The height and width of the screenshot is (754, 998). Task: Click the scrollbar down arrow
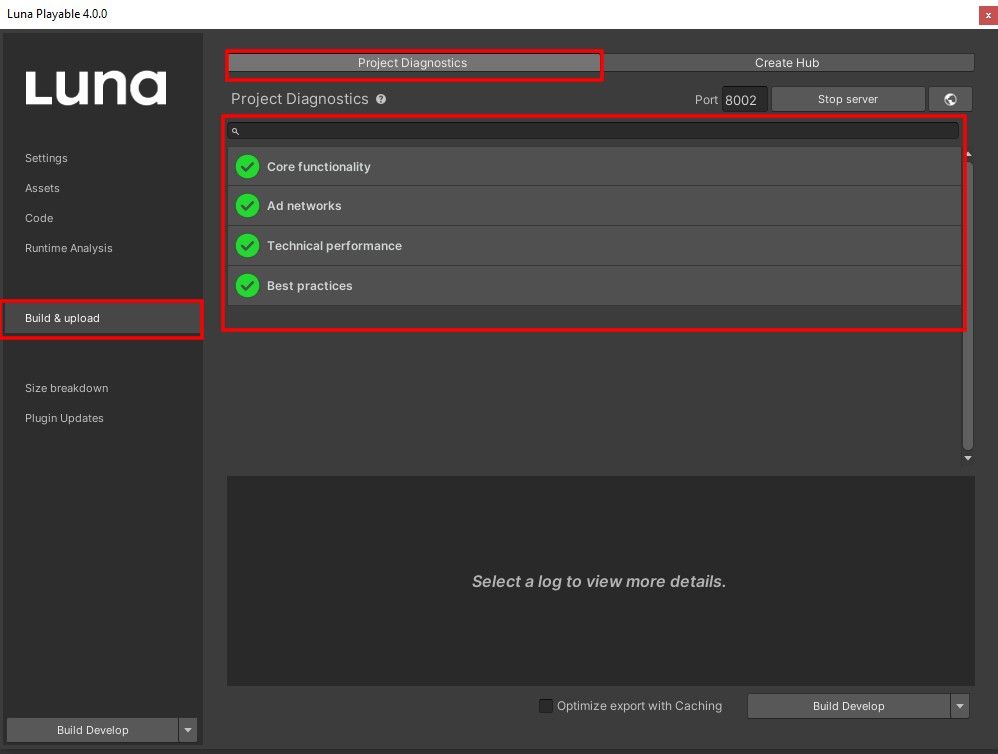coord(968,458)
